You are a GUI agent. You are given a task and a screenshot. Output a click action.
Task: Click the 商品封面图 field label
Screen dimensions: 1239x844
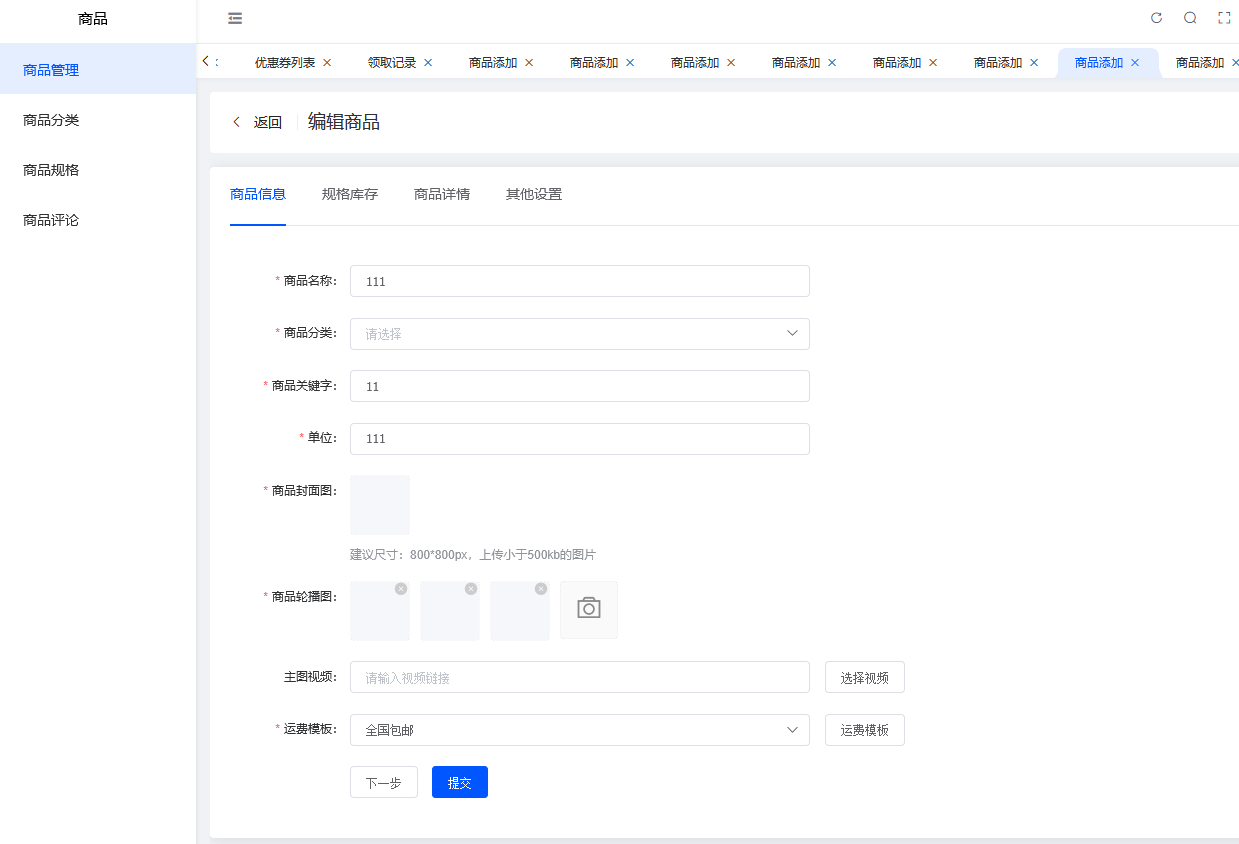pos(304,490)
